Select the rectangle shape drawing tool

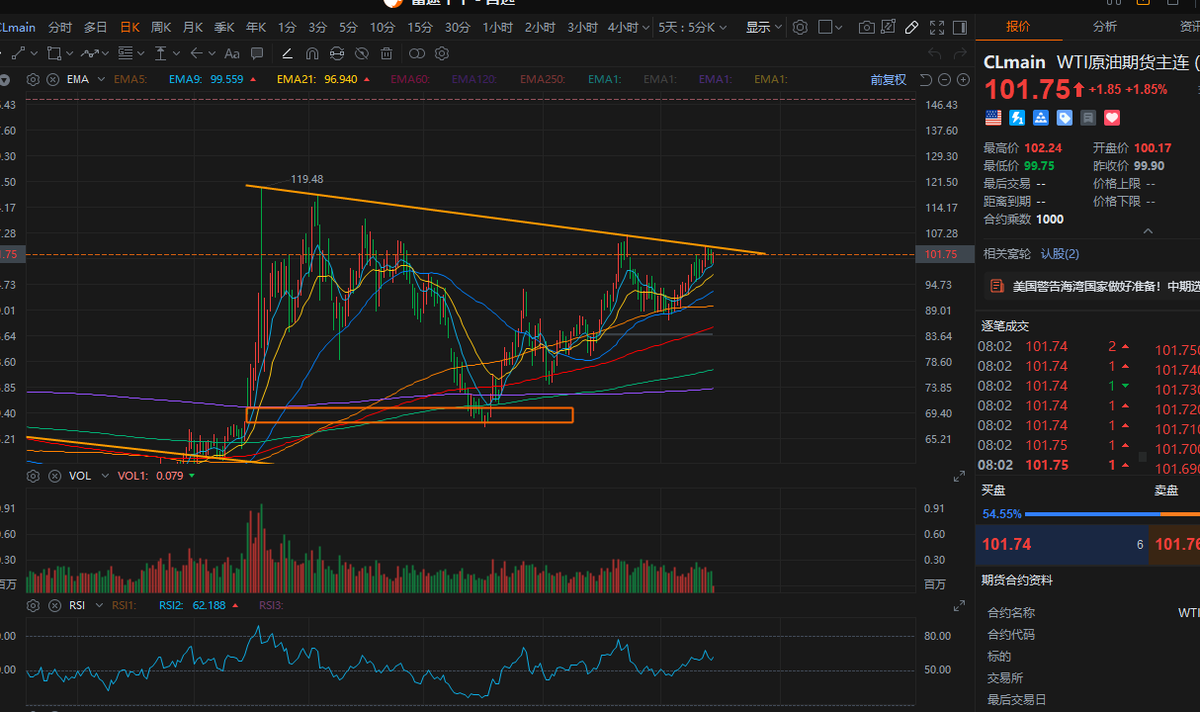coord(54,53)
